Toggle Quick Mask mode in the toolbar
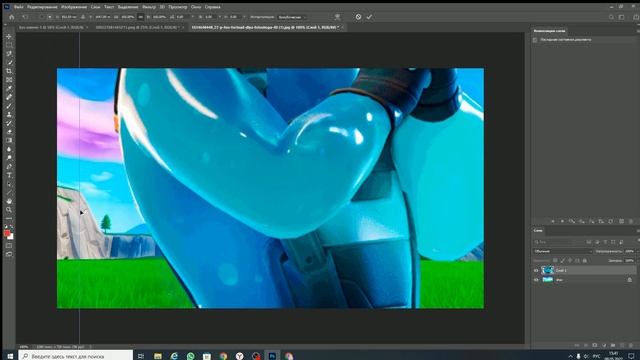This screenshot has height=360, width=640. [9, 246]
